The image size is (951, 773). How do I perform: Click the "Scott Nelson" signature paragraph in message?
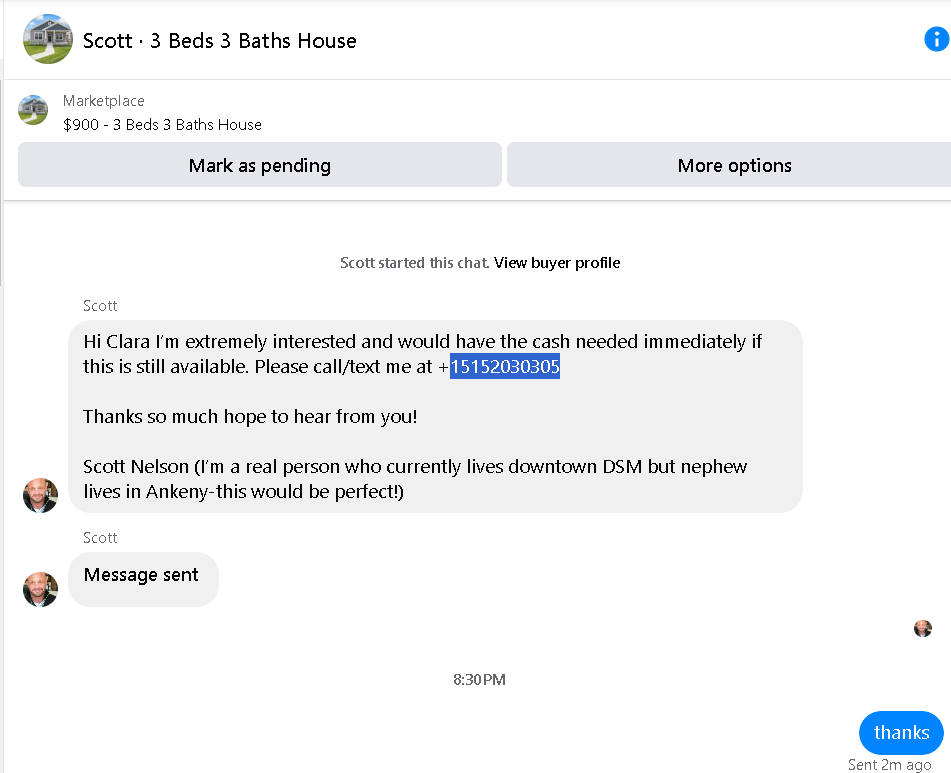(x=415, y=479)
